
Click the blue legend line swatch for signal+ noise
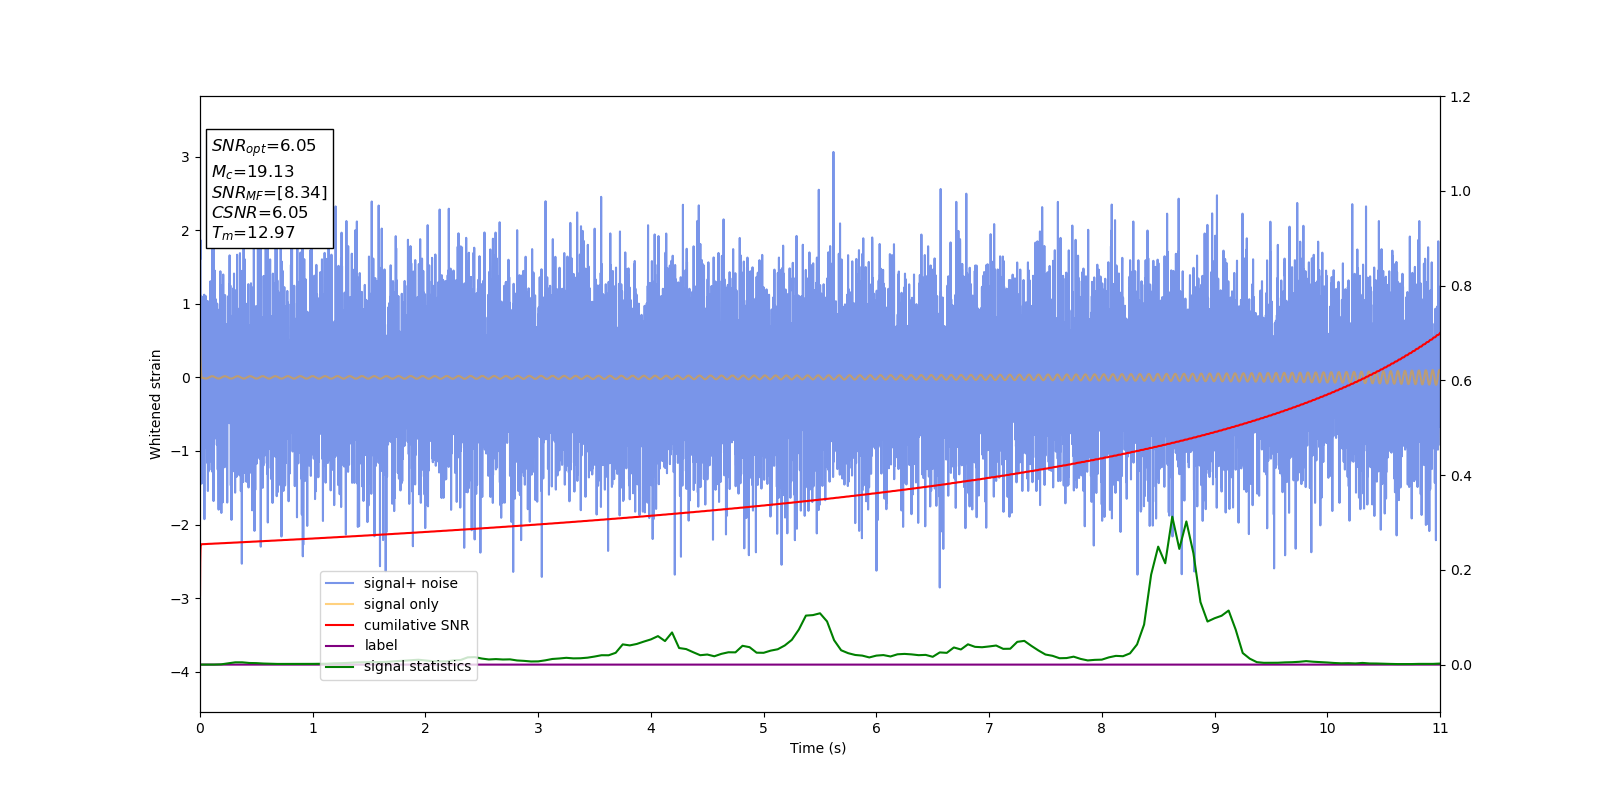tap(340, 583)
